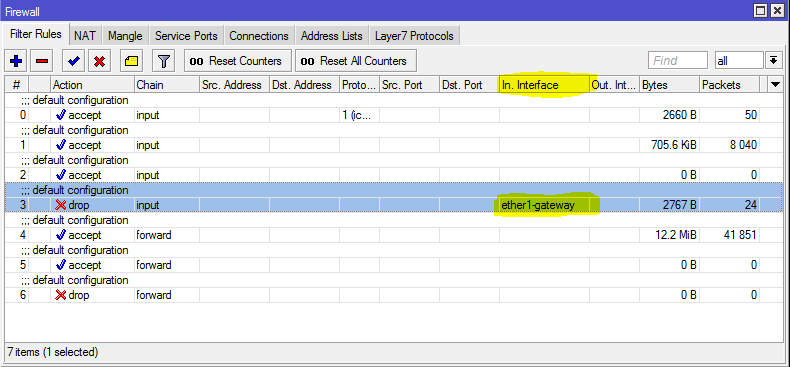Screen dimensions: 790x367
Task: Click the Reset Counters button
Action: [x=238, y=61]
